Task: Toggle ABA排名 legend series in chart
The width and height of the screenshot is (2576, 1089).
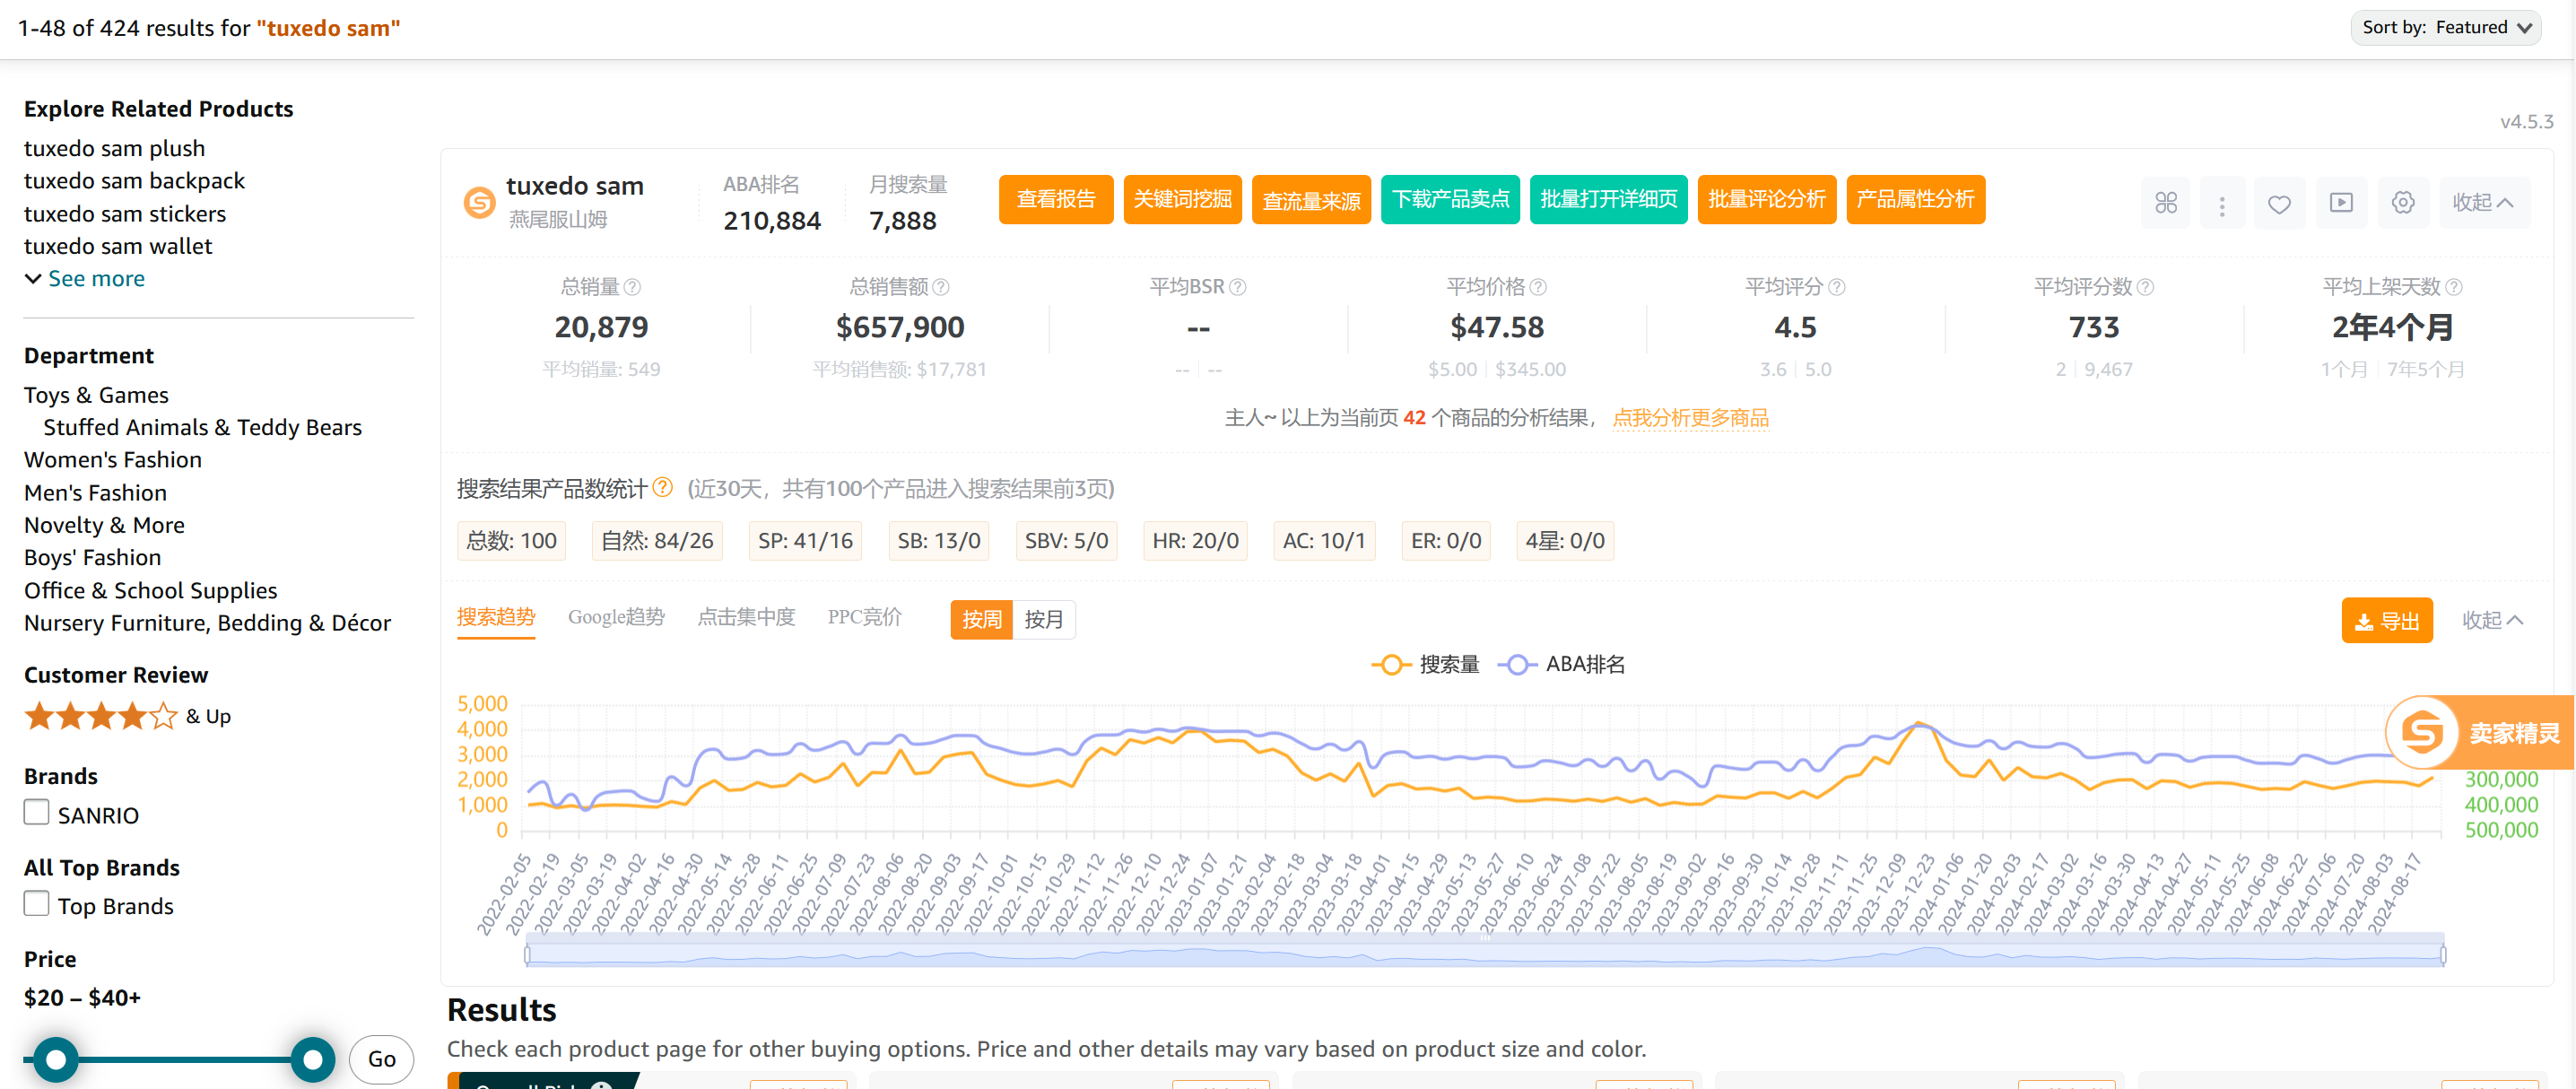Action: 1561,664
